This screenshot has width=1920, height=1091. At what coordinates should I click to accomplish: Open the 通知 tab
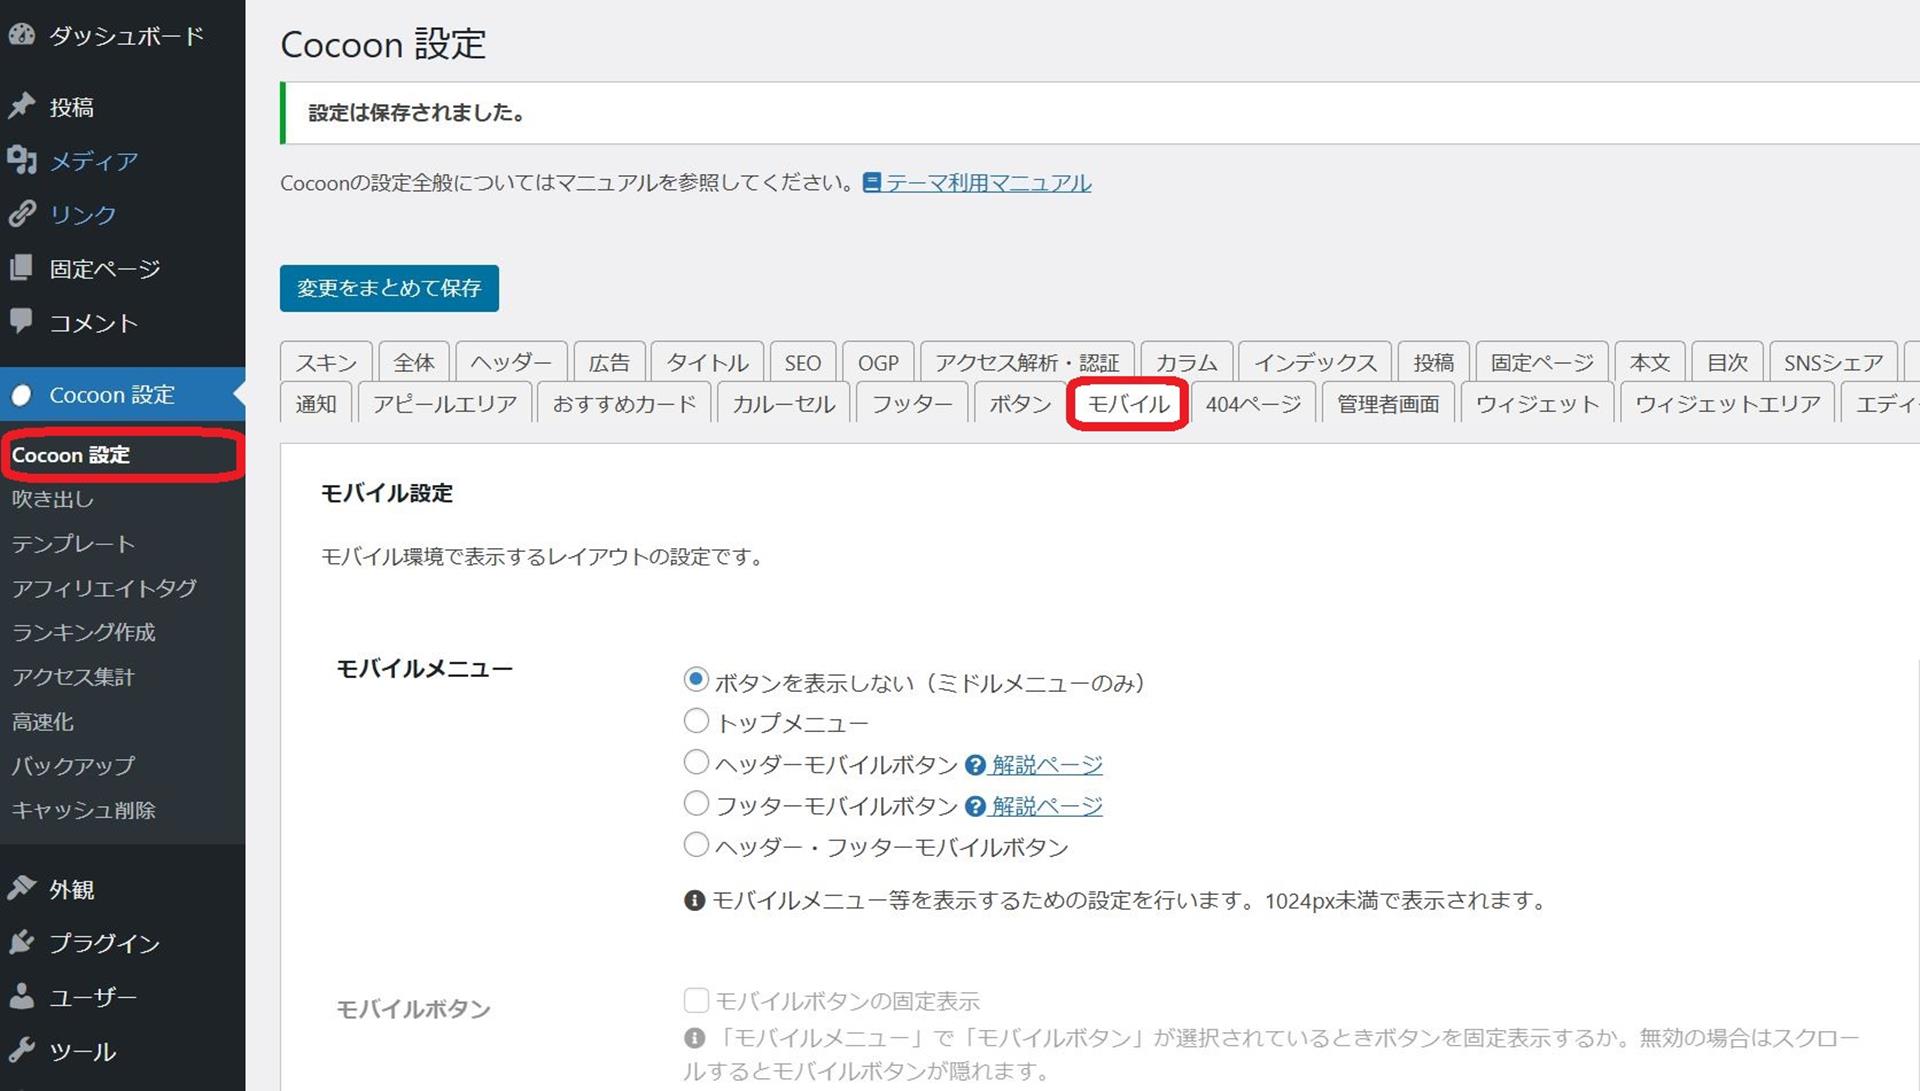316,403
